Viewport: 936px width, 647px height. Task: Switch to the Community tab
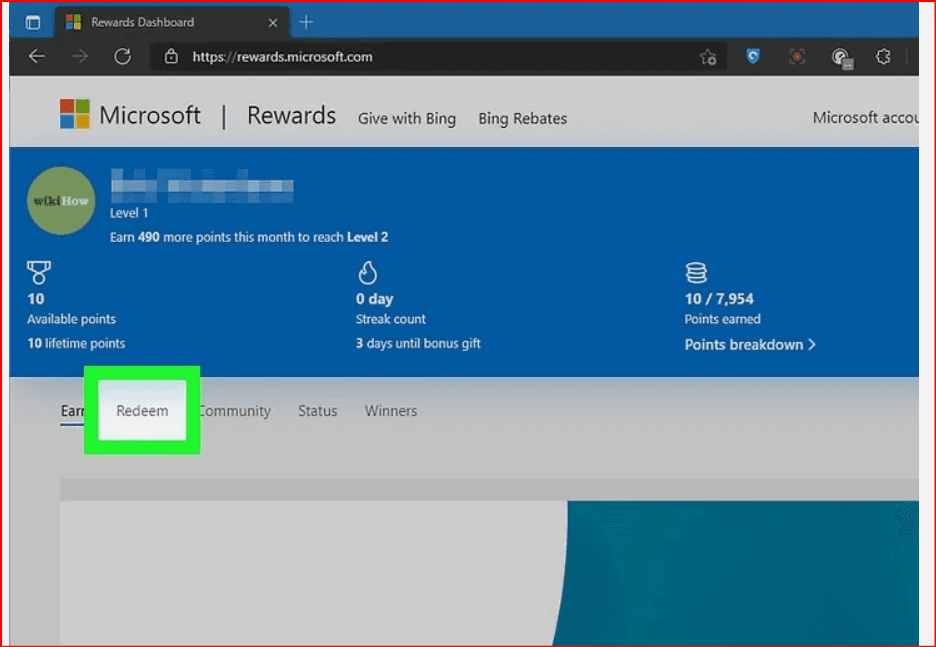234,411
